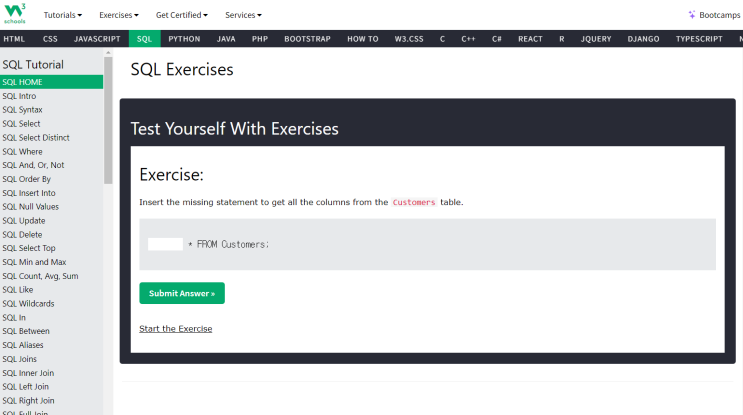Go to the JAVASCRIPT tab

tap(97, 39)
